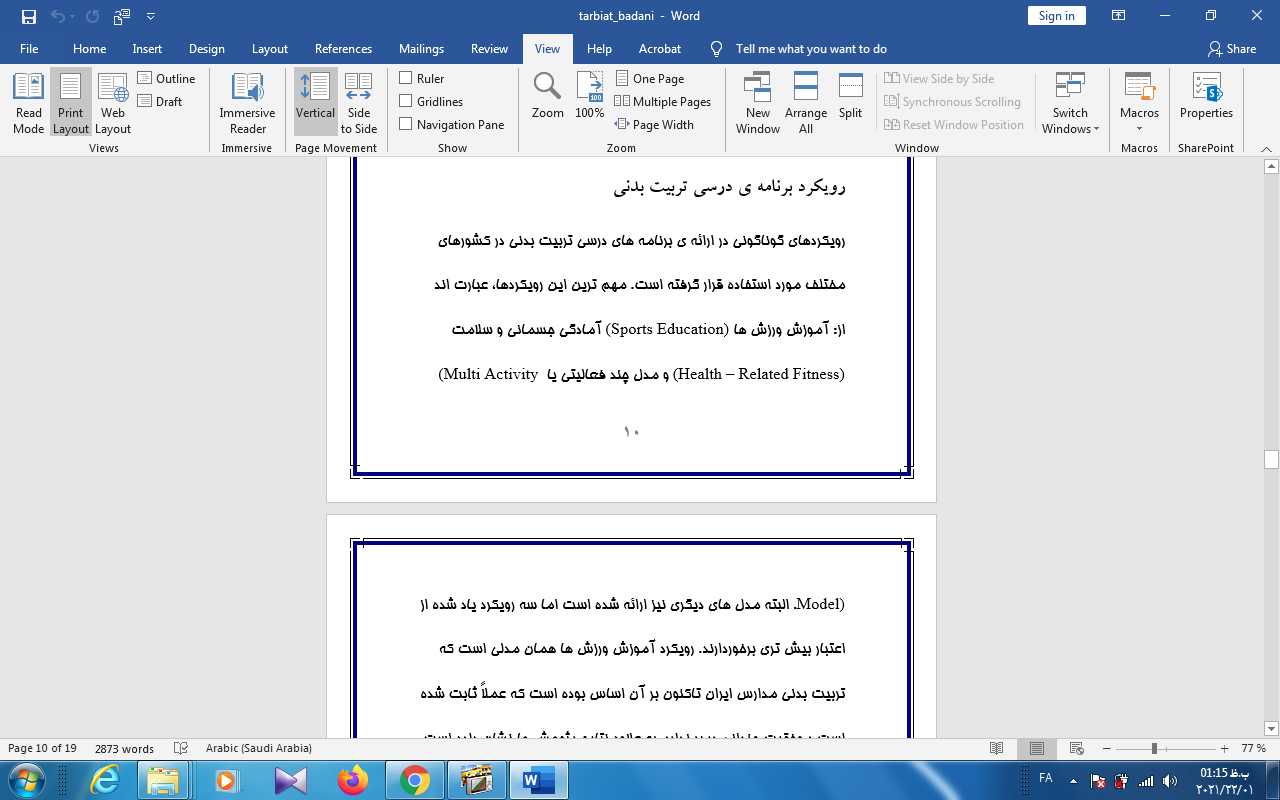1280x800 pixels.
Task: Set zoom with Page Width button
Action: [x=654, y=124]
